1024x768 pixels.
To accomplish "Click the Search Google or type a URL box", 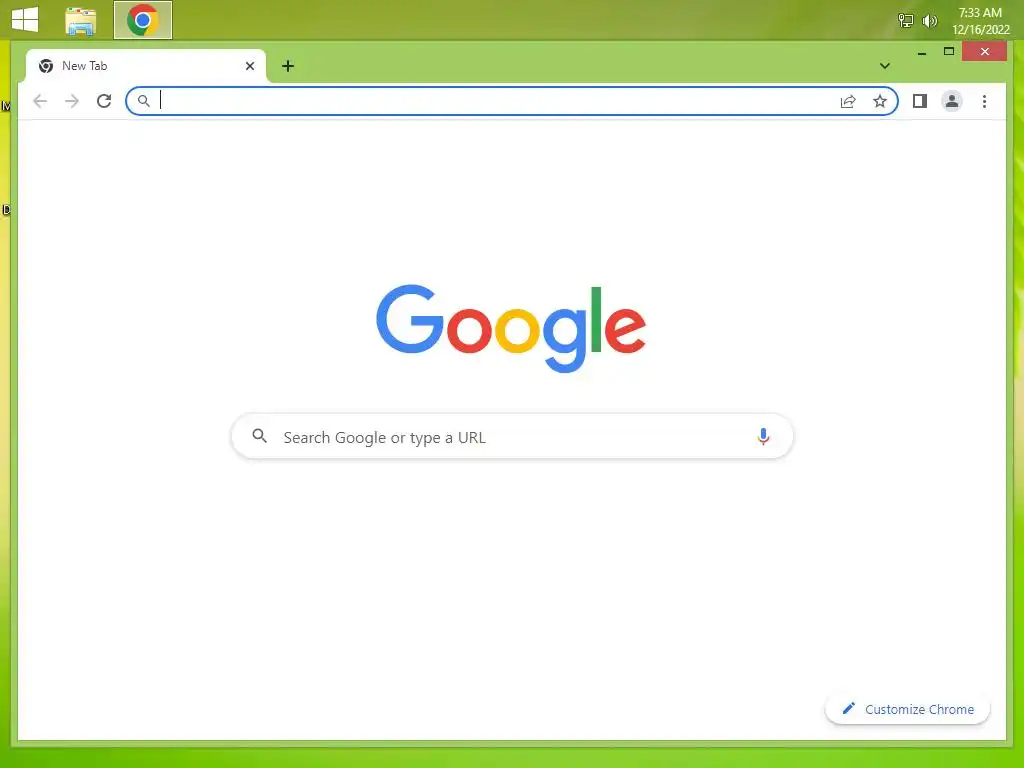I will coord(512,436).
